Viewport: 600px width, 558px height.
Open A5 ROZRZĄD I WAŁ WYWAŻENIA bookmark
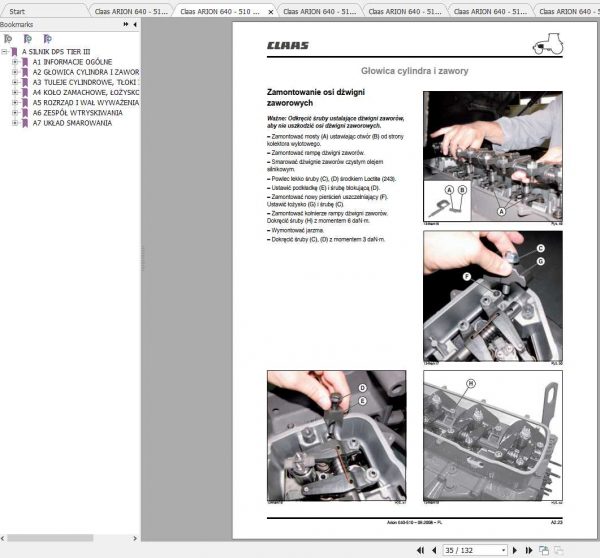[x=86, y=103]
